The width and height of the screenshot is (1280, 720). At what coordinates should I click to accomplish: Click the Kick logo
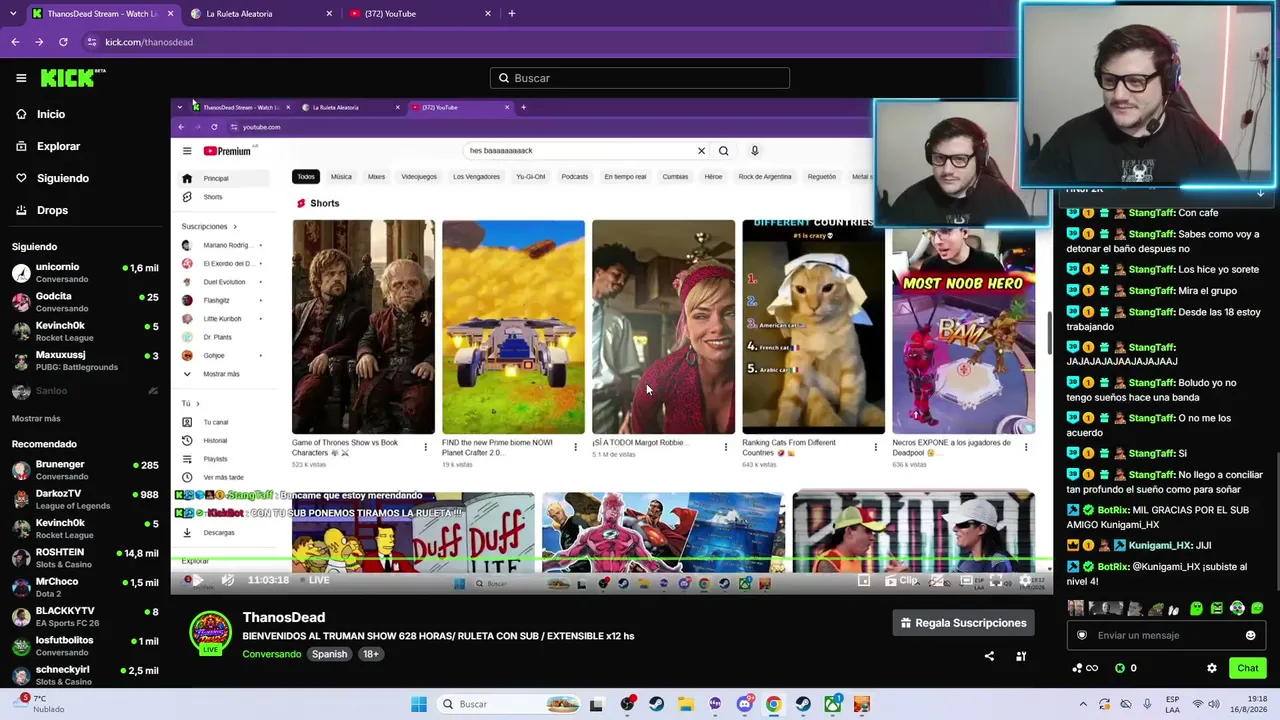72,78
